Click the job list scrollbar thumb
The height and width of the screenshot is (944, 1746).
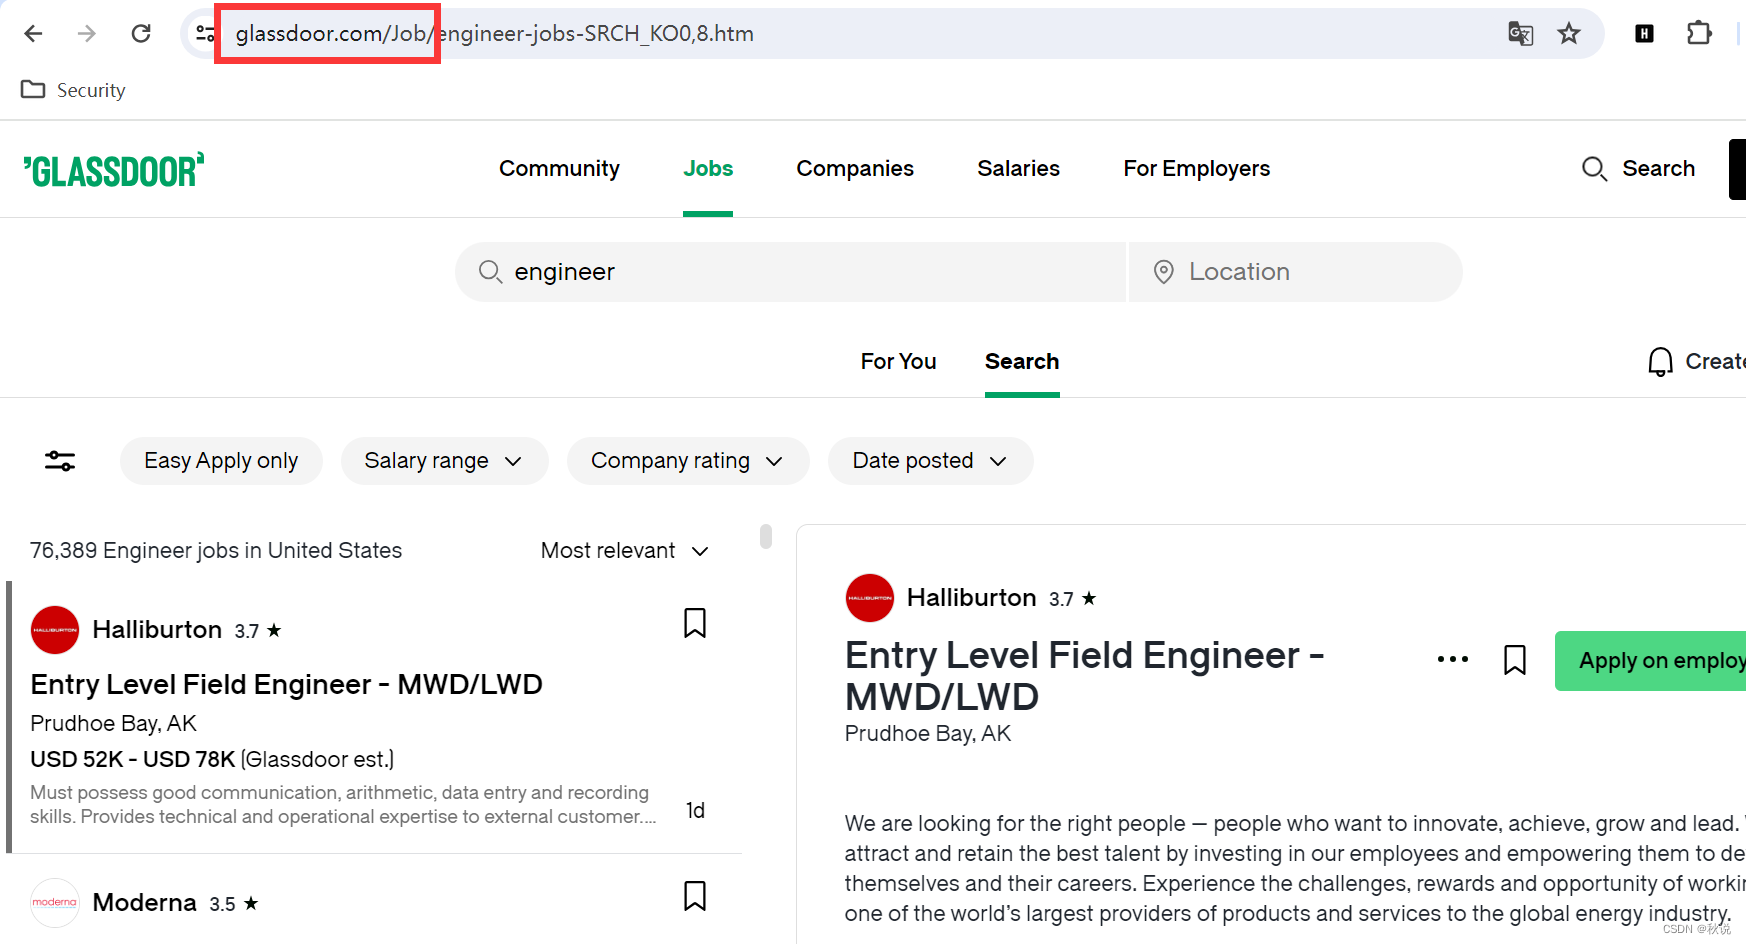tap(766, 537)
